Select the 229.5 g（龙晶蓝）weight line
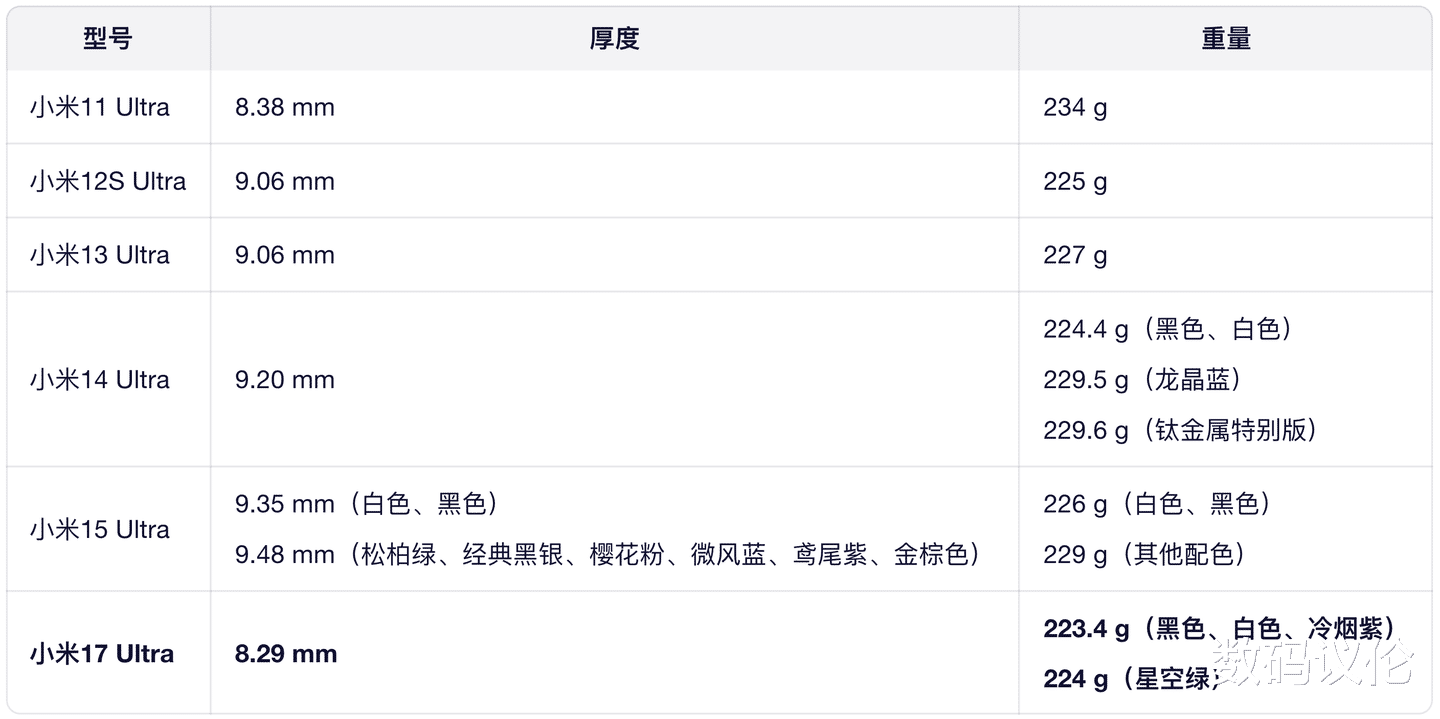1440x719 pixels. click(x=1143, y=379)
